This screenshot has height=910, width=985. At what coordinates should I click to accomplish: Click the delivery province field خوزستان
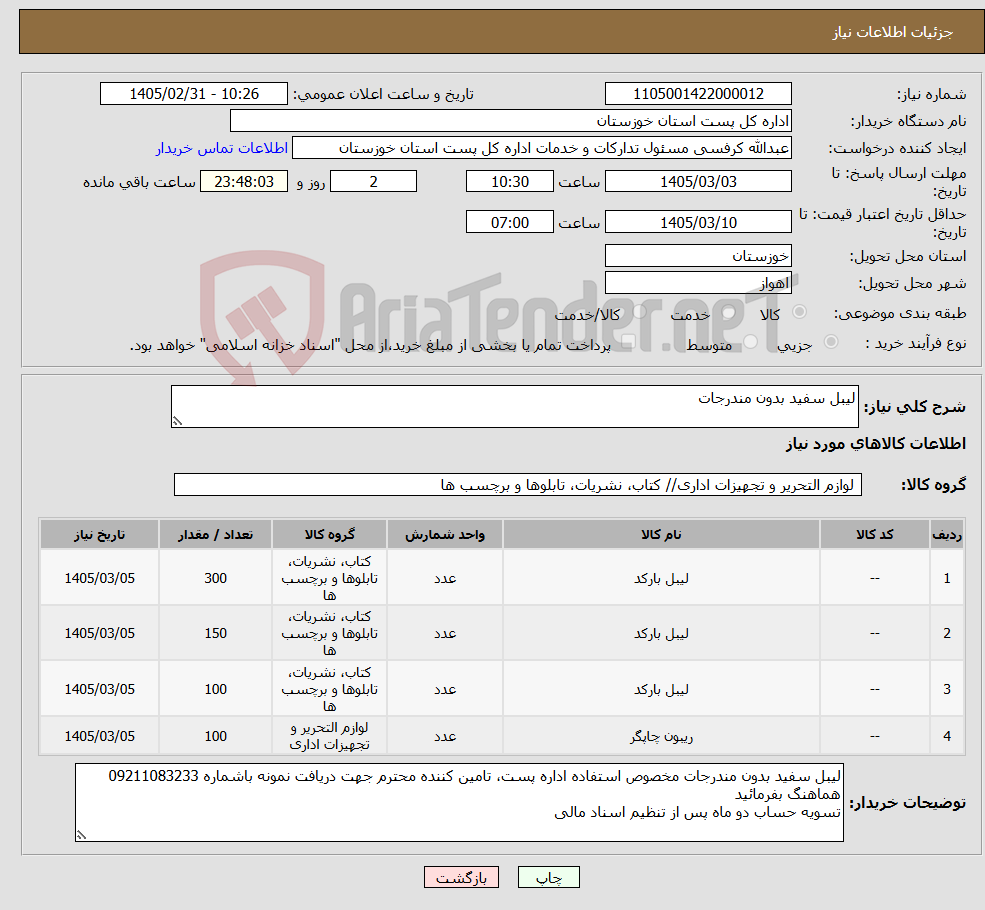698,256
